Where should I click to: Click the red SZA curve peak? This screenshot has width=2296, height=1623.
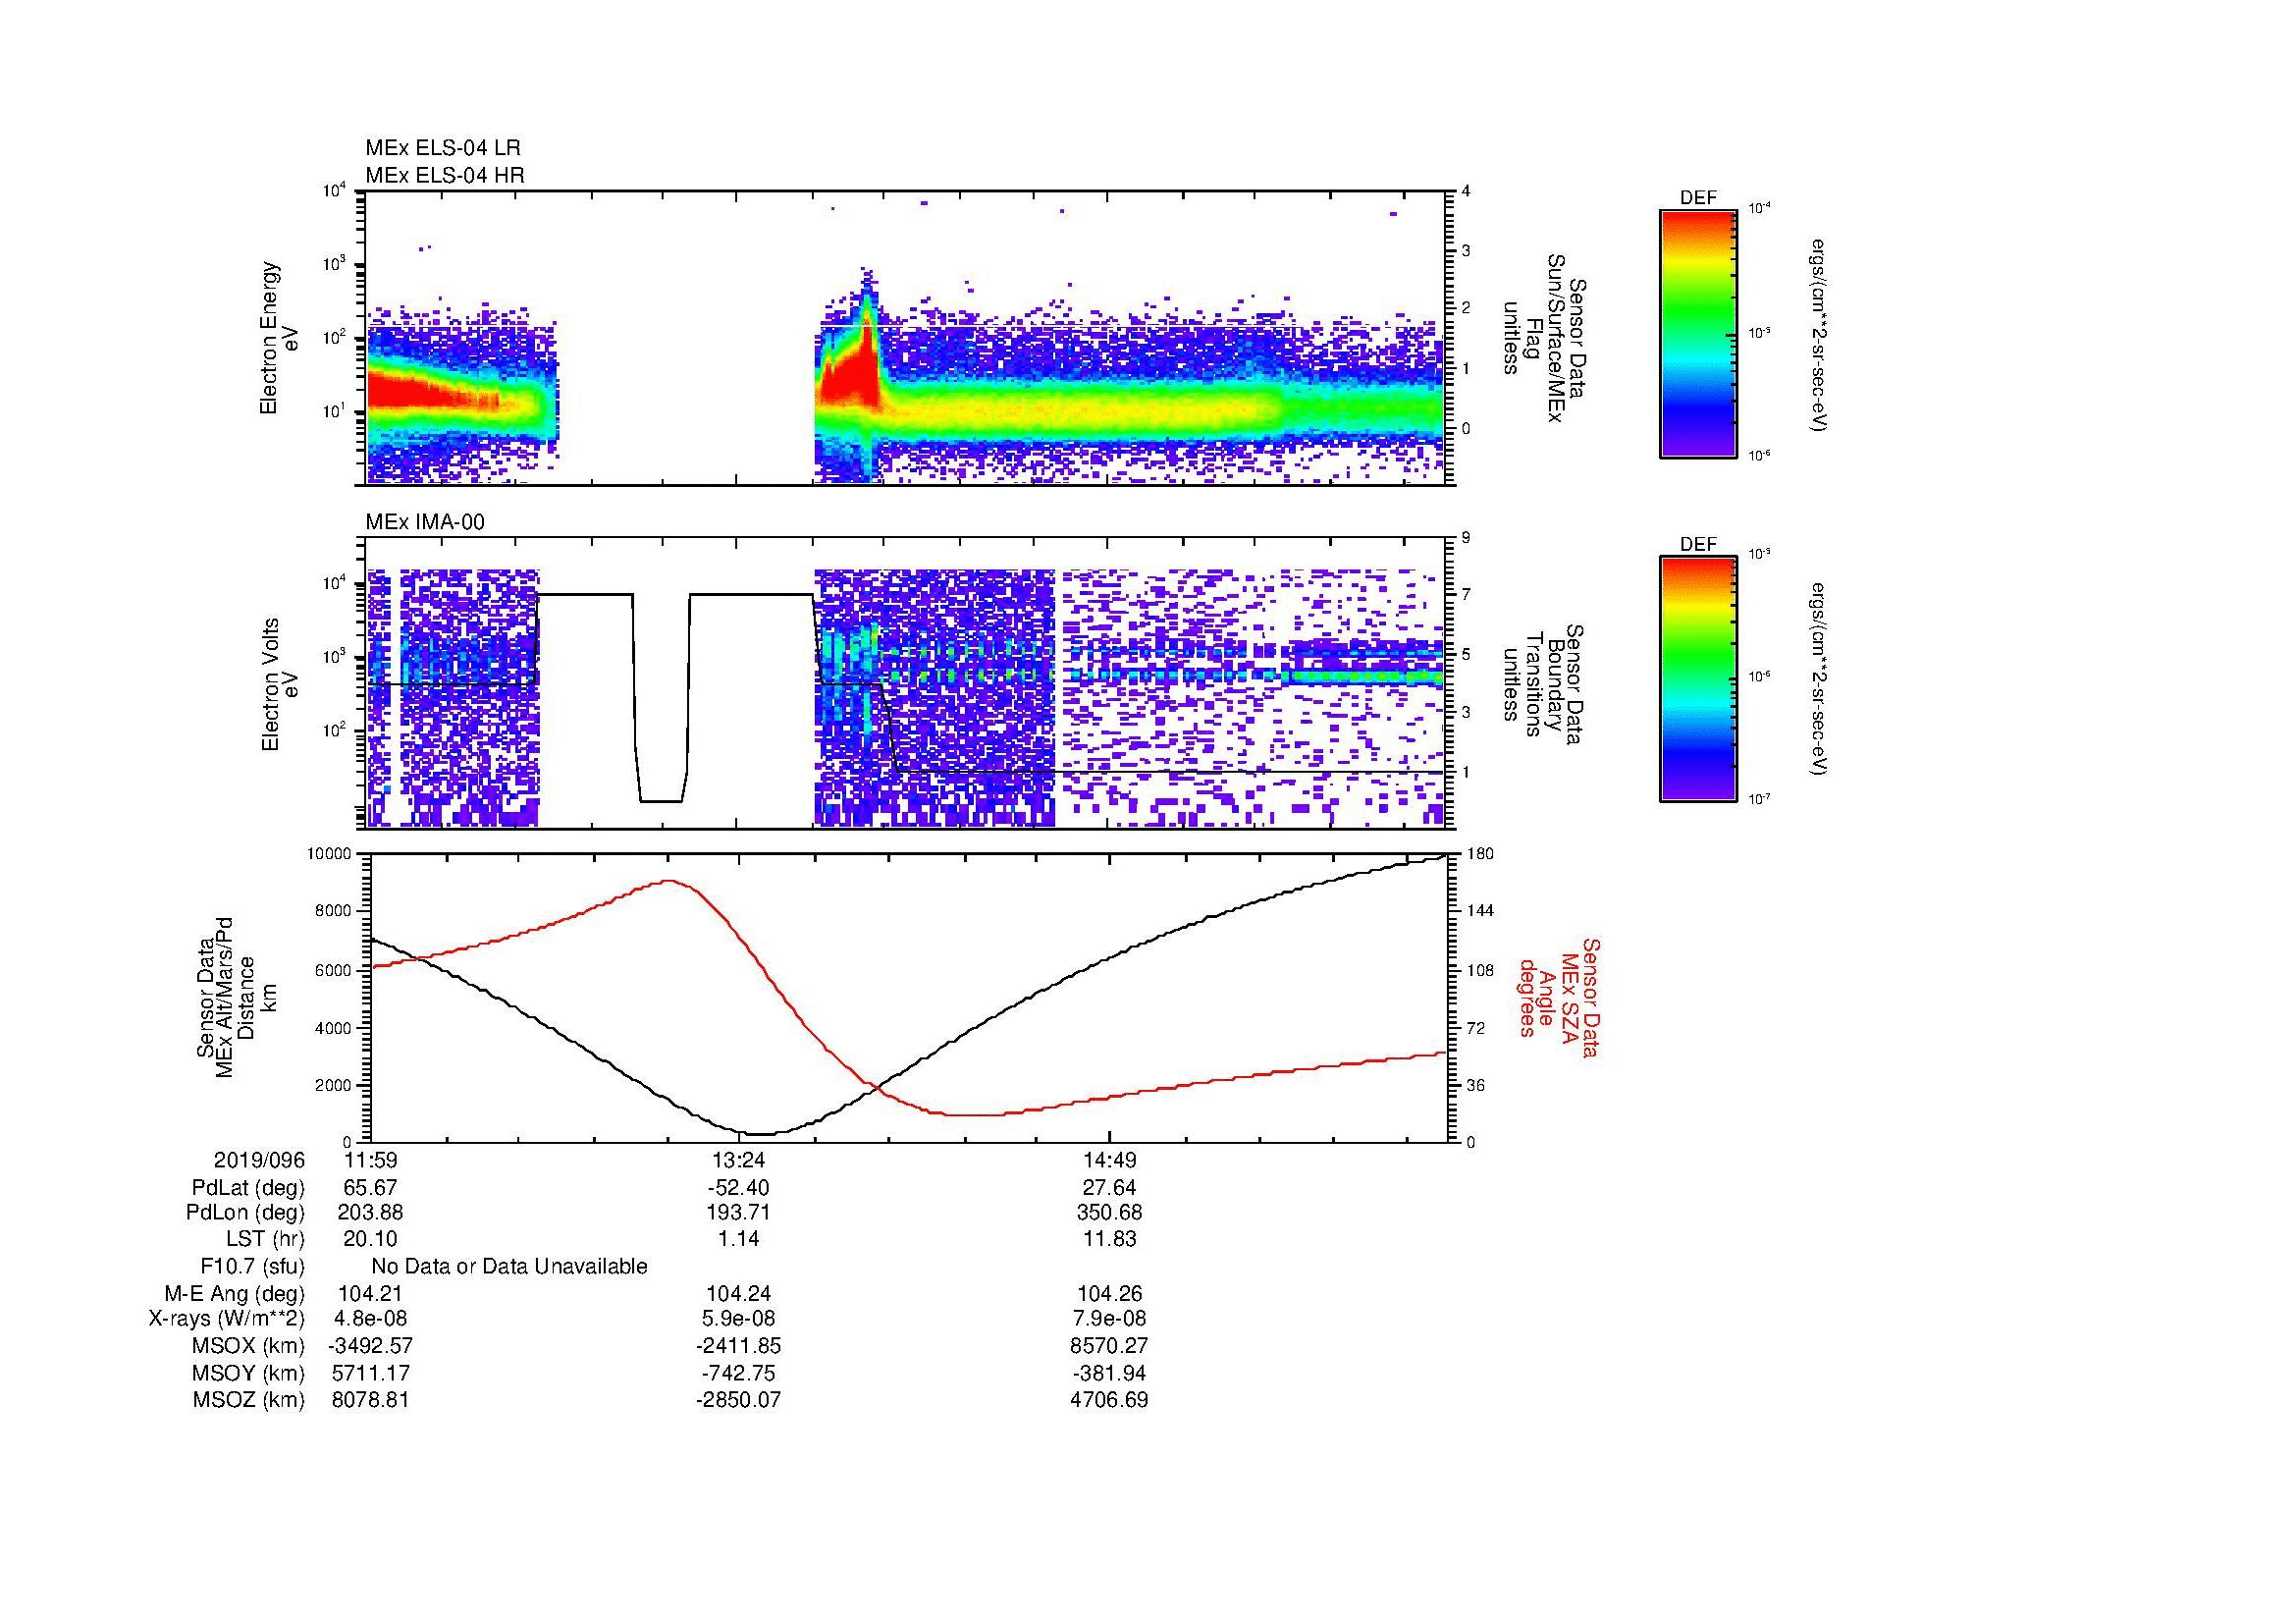669,881
